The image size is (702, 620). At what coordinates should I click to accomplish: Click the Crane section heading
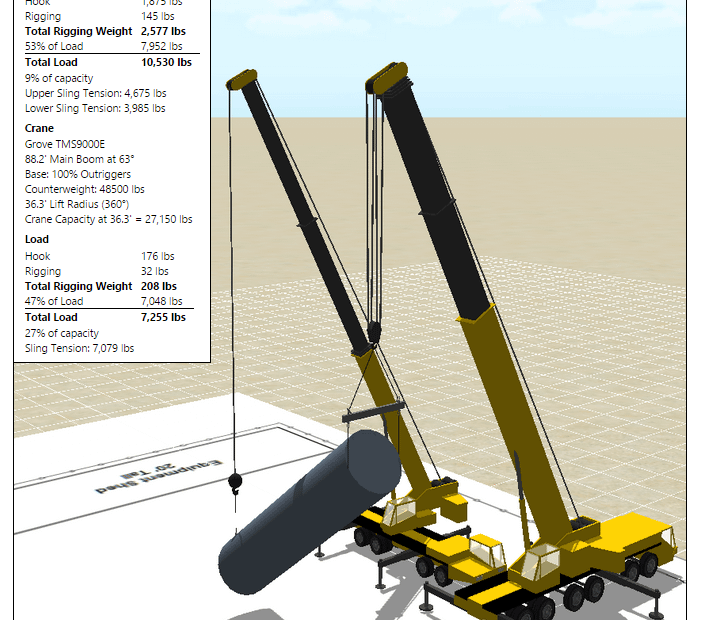coord(39,128)
